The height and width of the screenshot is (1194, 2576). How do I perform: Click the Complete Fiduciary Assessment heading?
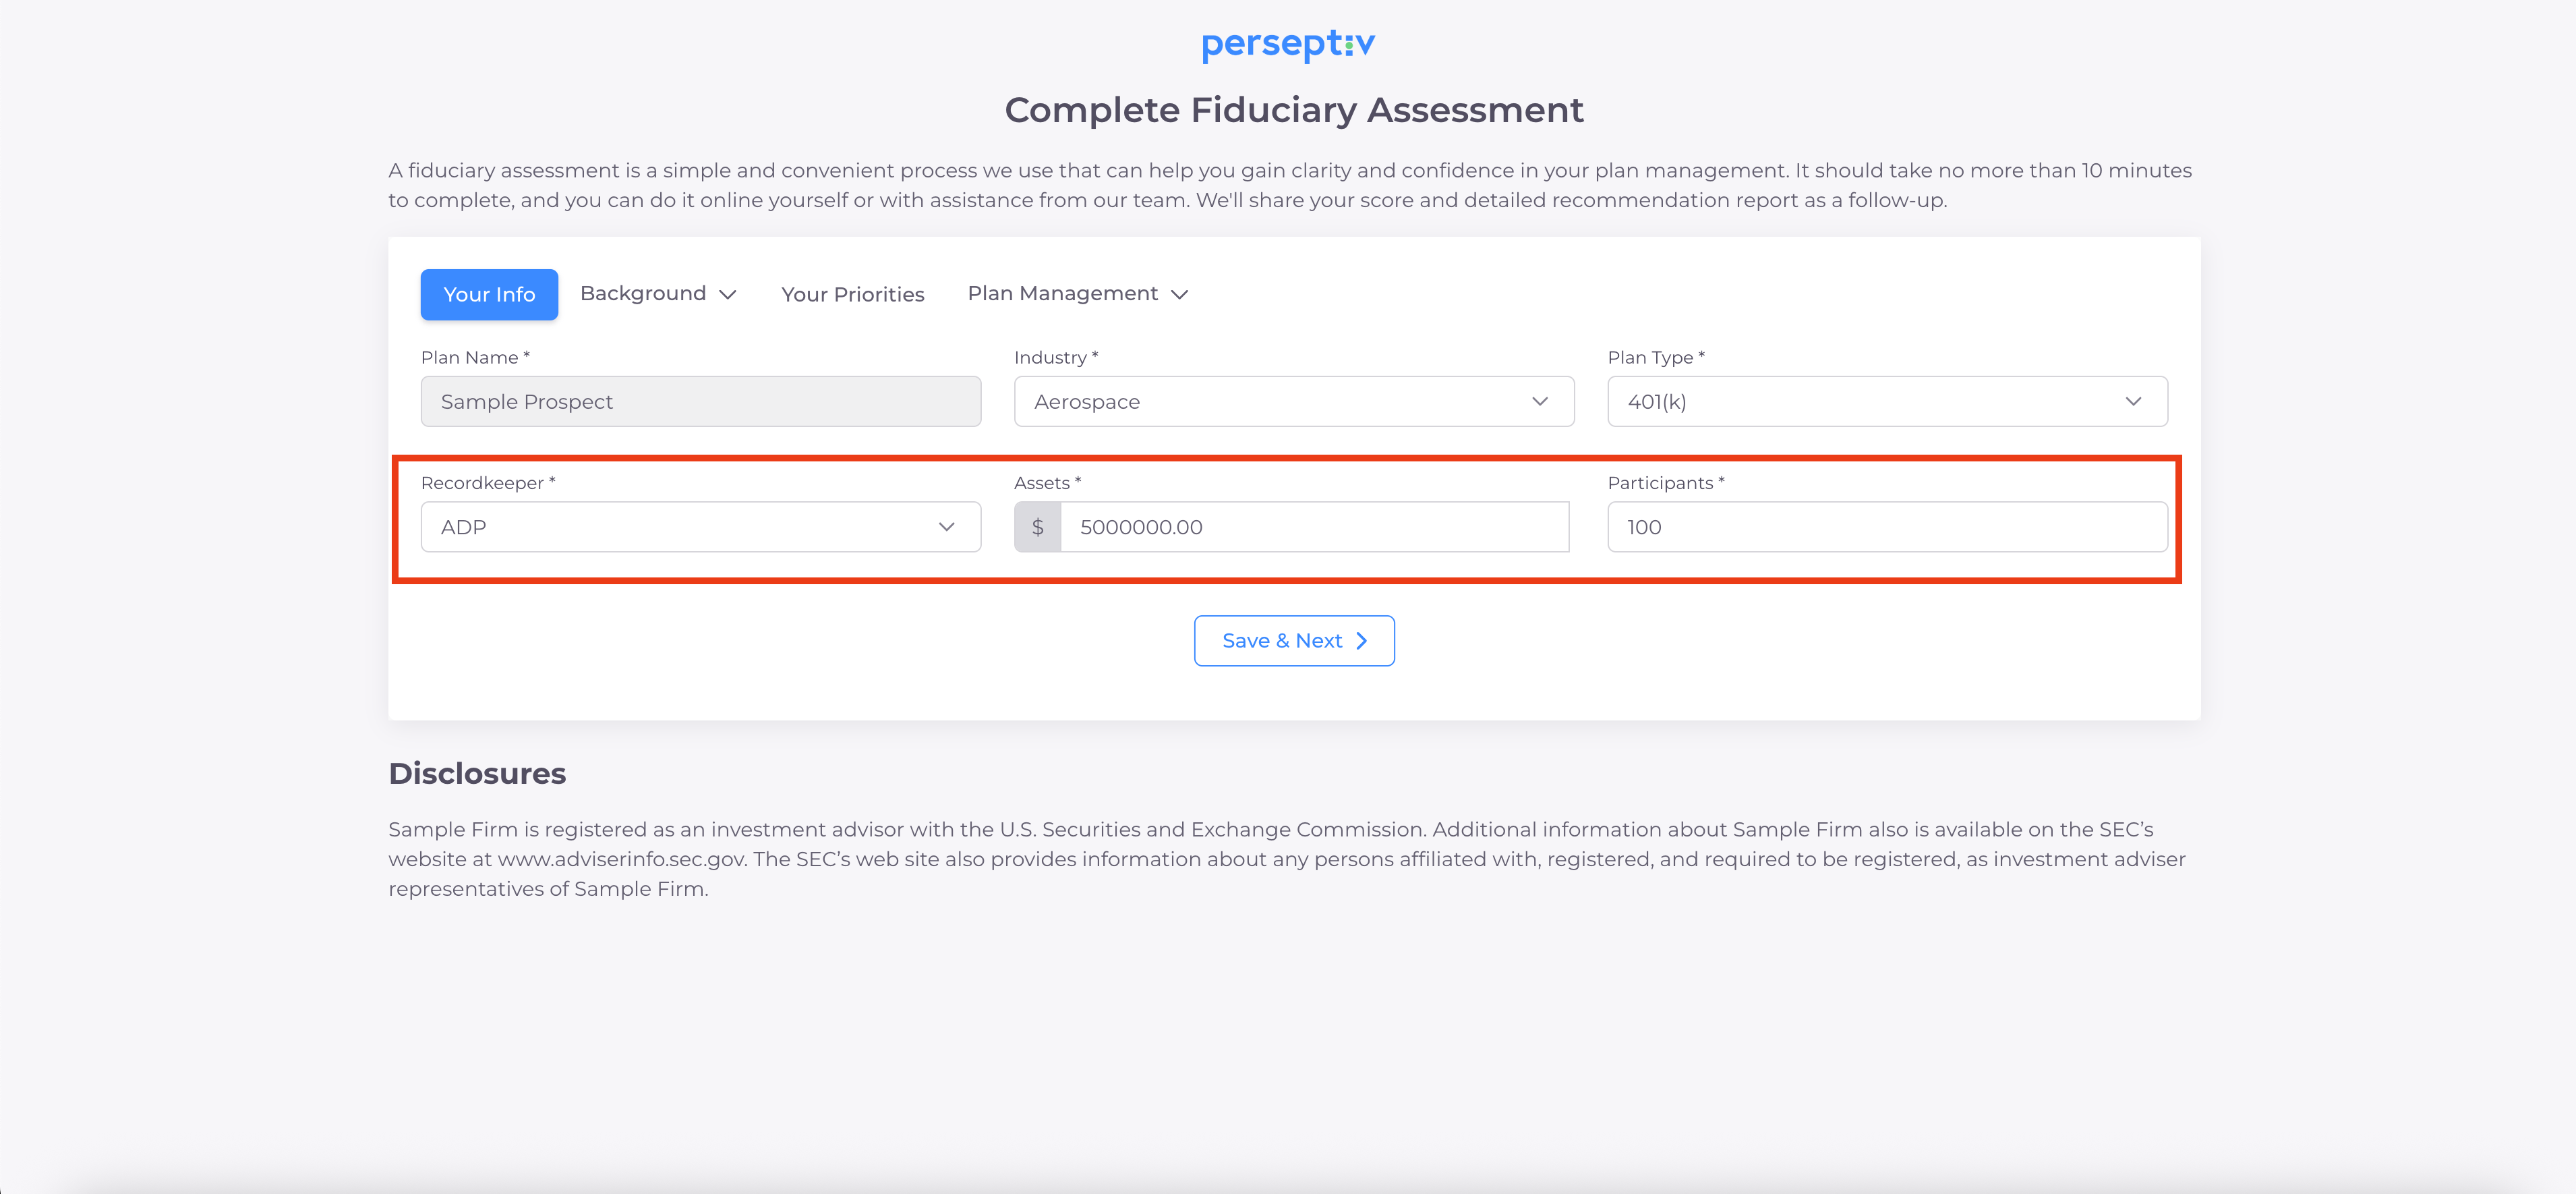1293,110
